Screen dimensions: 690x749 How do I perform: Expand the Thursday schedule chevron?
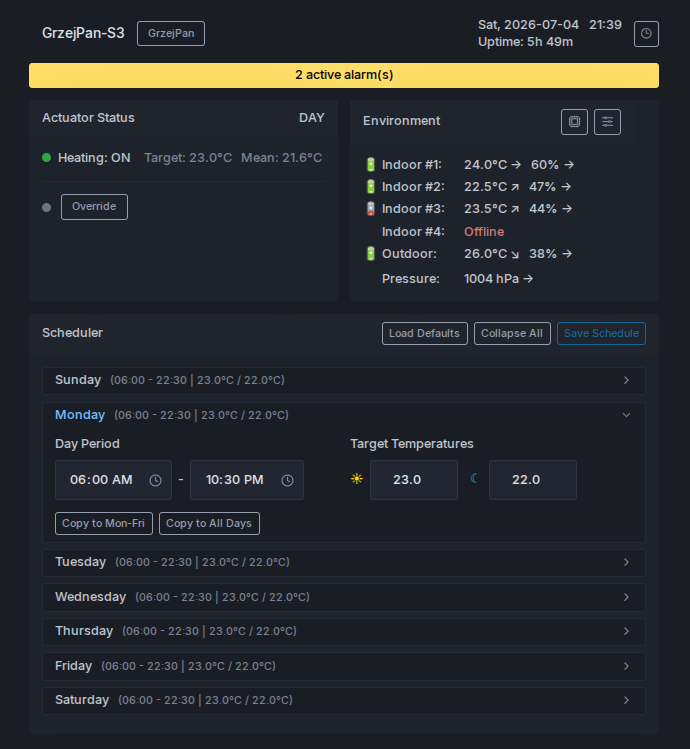pyautogui.click(x=626, y=631)
